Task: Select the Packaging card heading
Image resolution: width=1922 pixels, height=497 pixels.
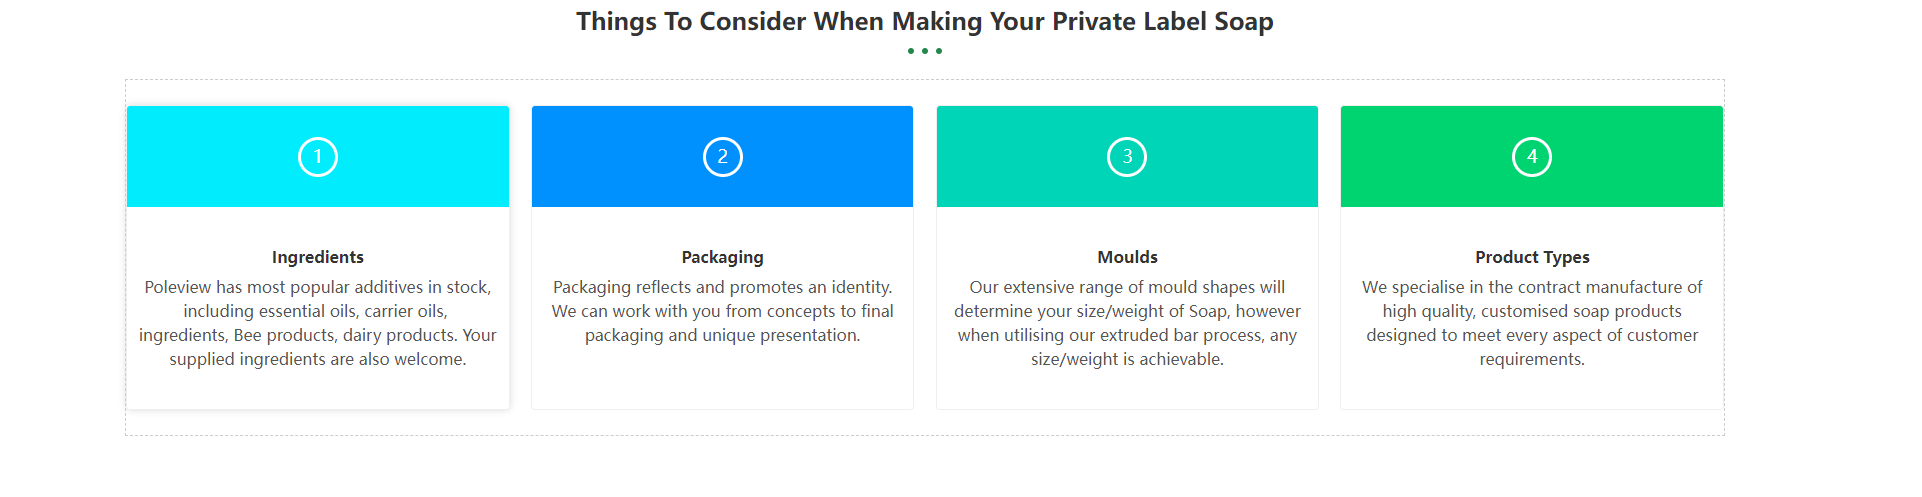Action: point(722,257)
